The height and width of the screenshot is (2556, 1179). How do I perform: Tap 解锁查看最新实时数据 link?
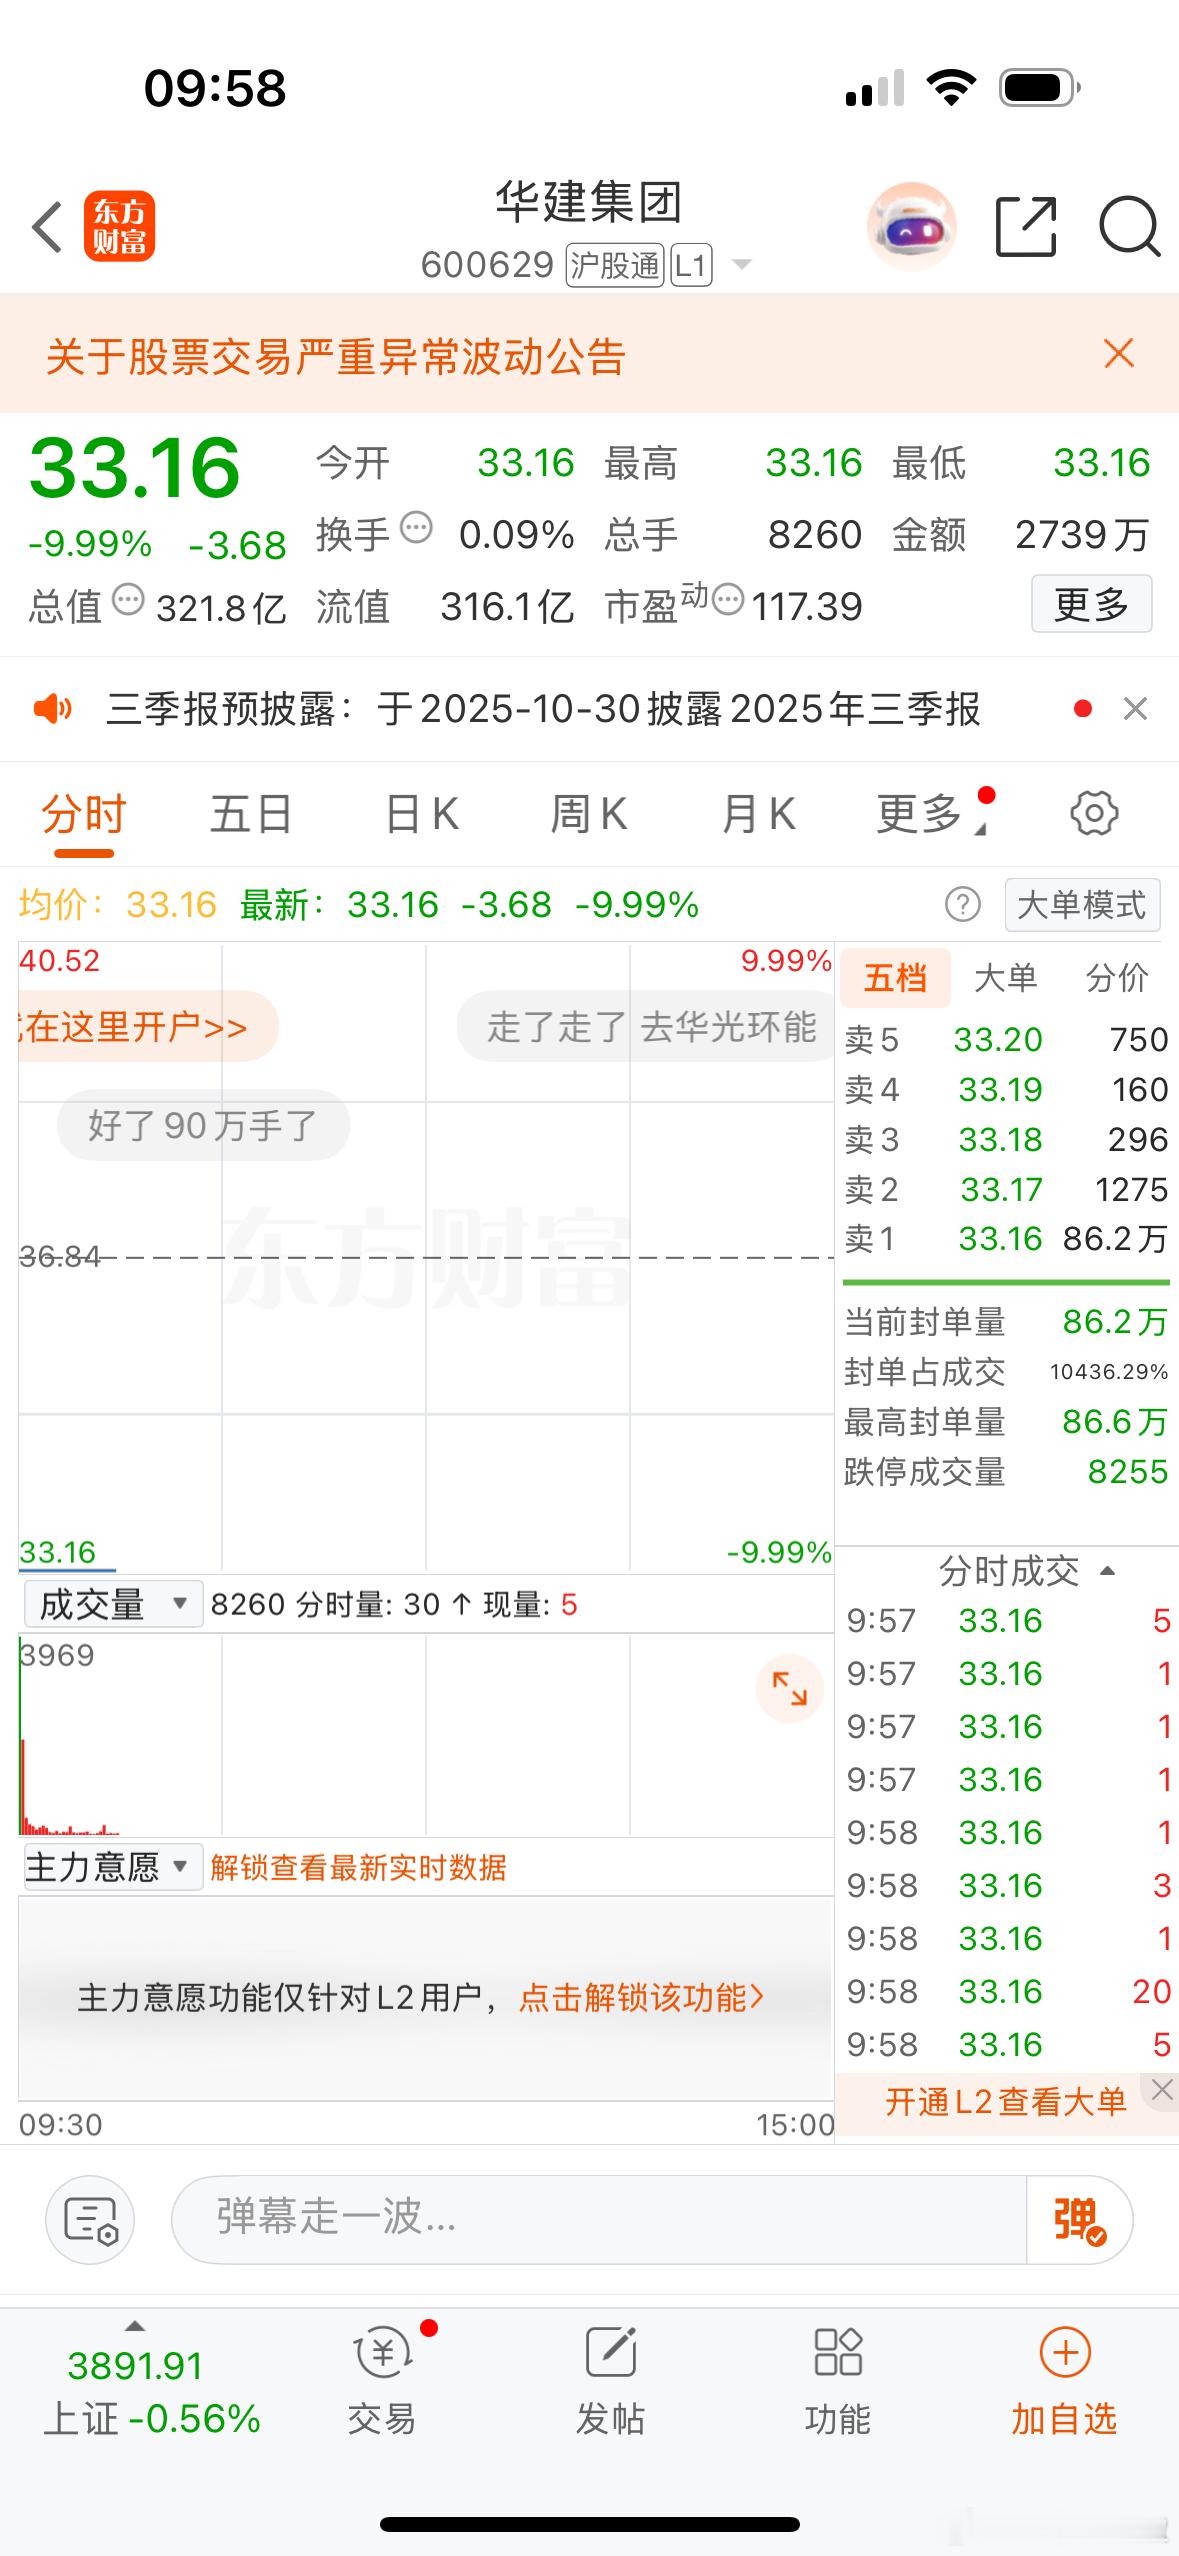click(x=358, y=1867)
